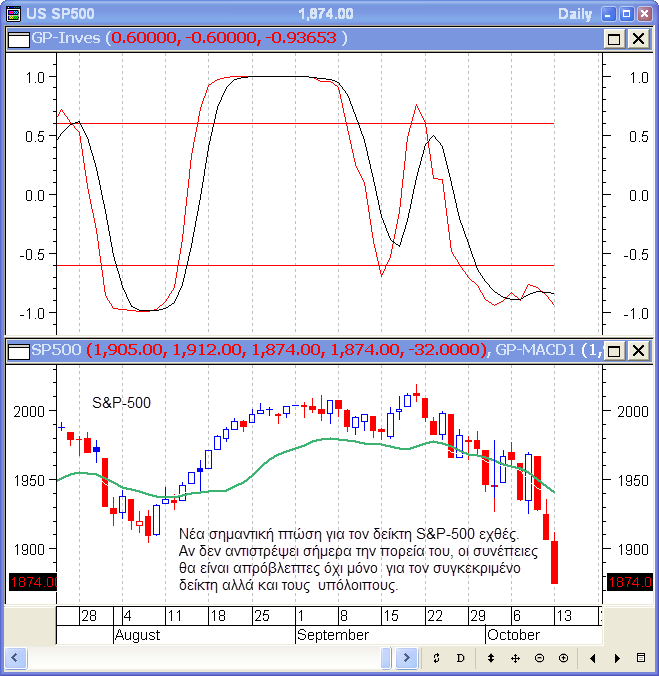Viewport: 659px width, 676px height.
Task: Maximize the SP500 price panel
Action: (x=614, y=350)
